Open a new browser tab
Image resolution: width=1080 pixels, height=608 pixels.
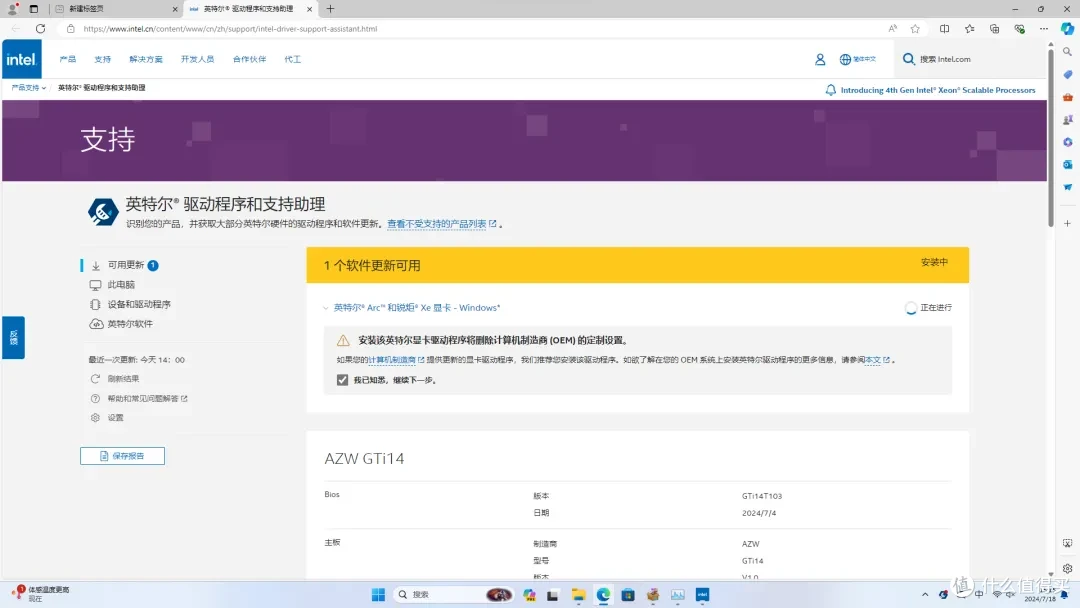pos(331,9)
